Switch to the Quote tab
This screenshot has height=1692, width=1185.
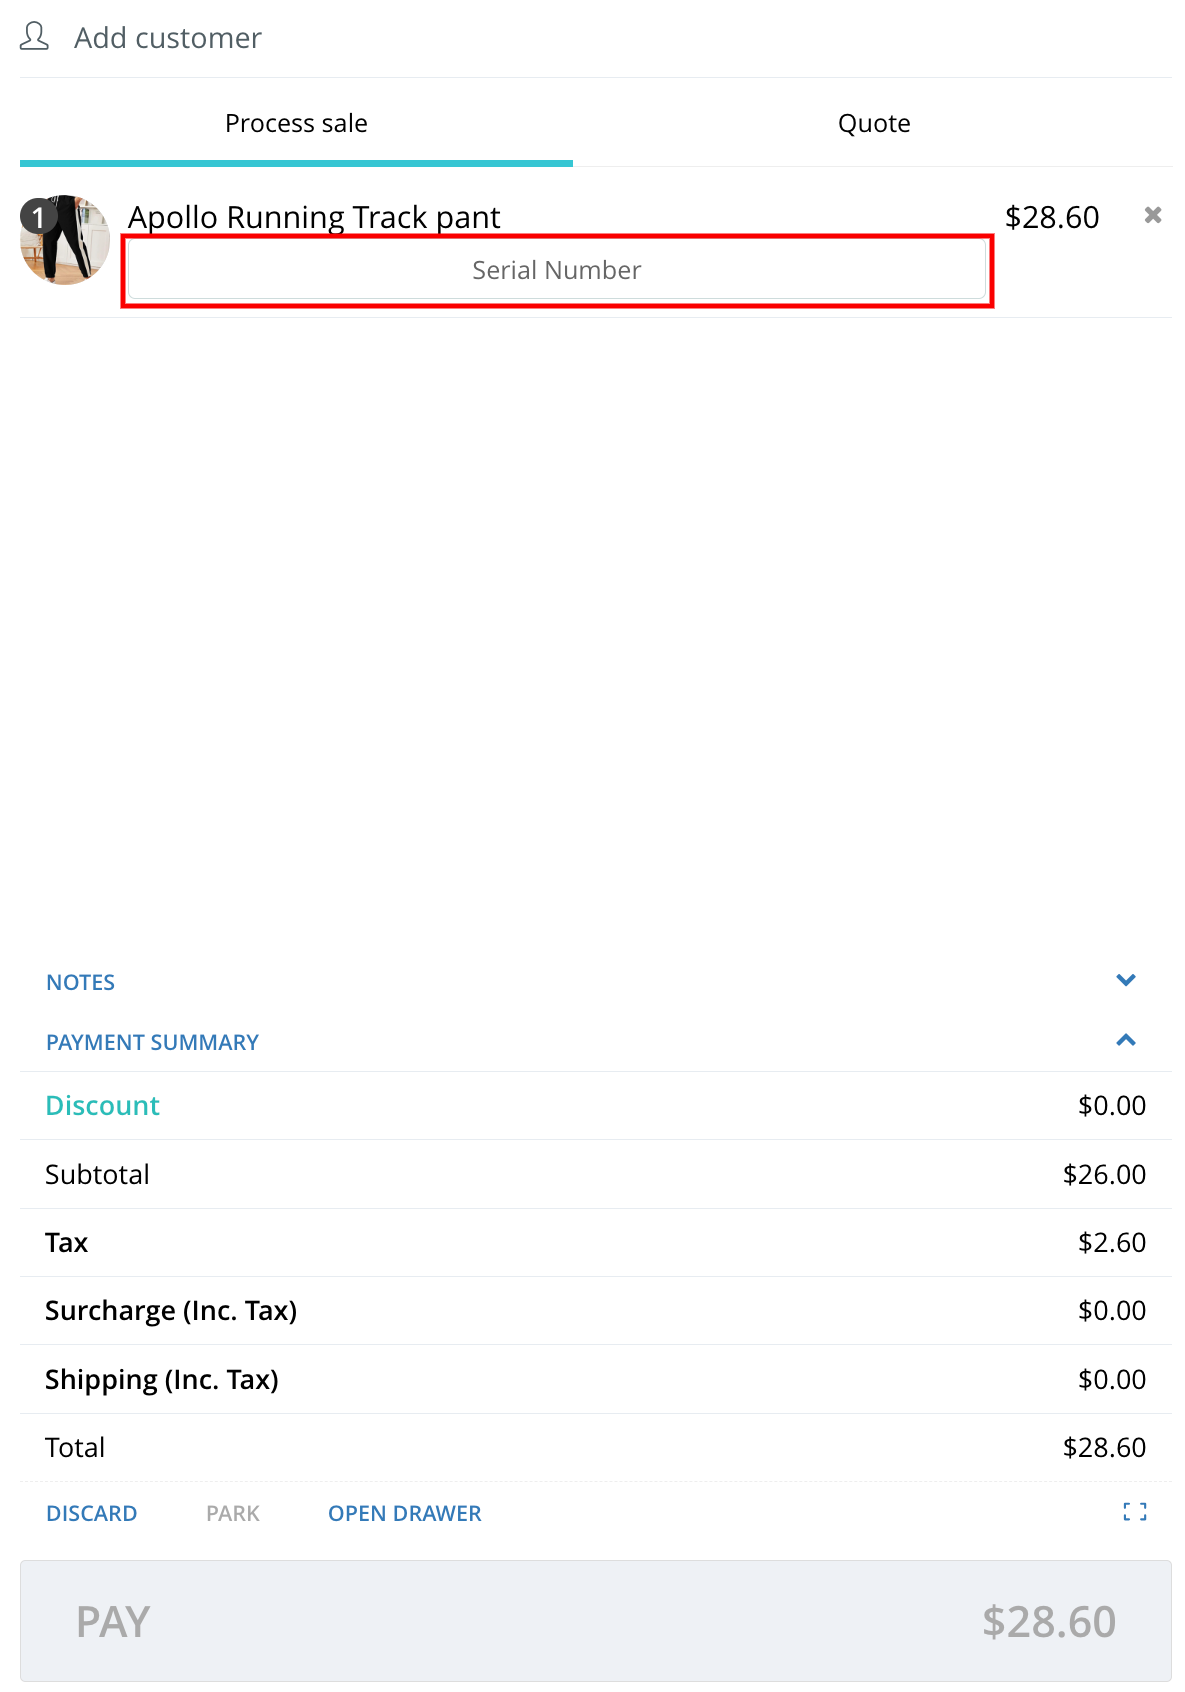pyautogui.click(x=873, y=123)
